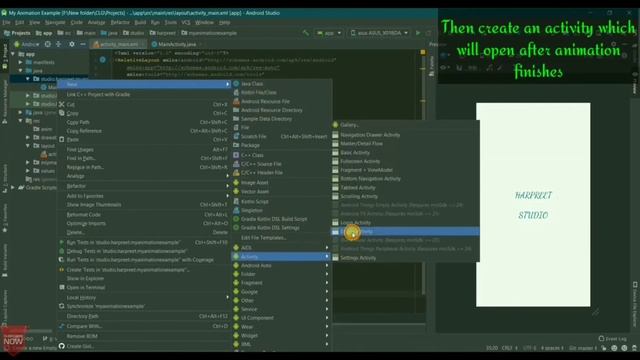Click the Android Resource Directory folder icon
640x360 pixels.
(236, 110)
